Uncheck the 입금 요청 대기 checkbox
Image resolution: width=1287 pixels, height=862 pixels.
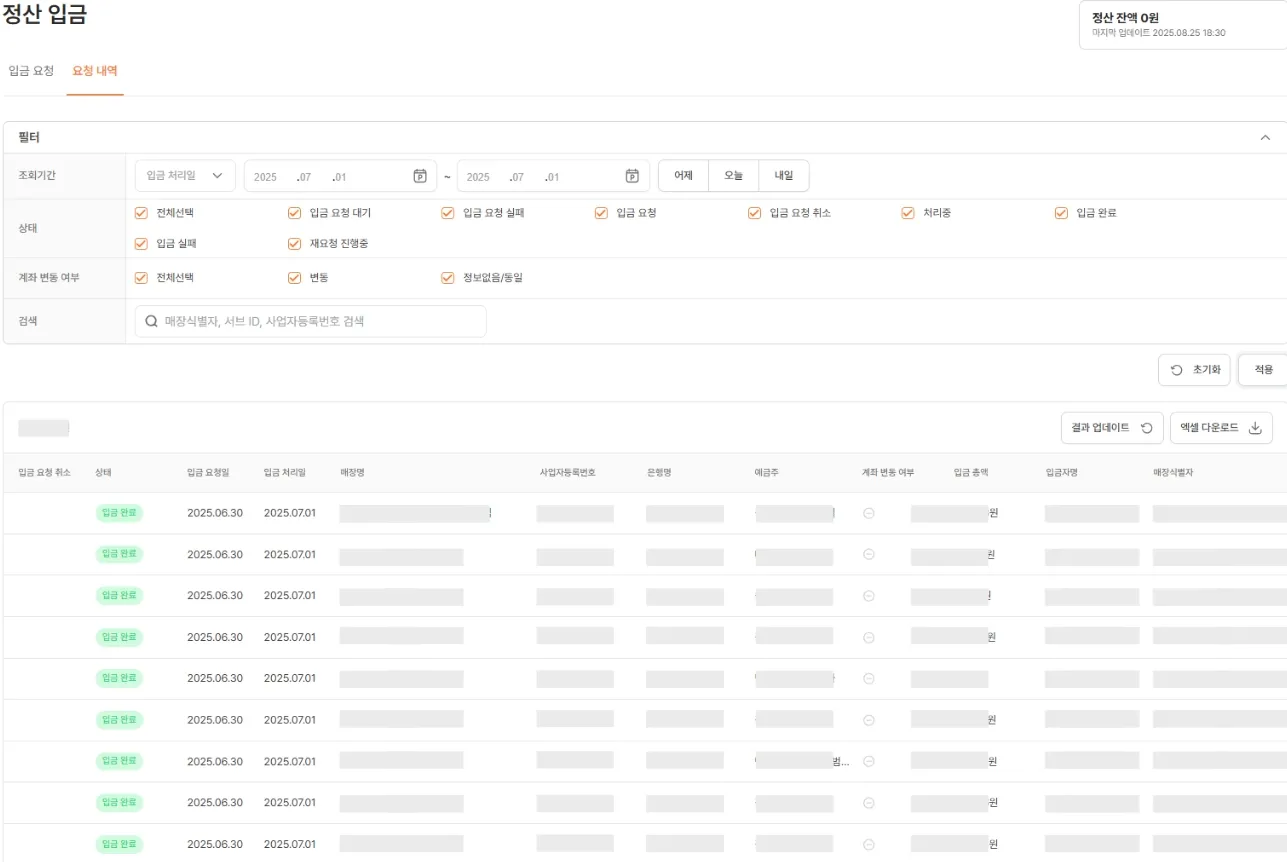click(x=294, y=213)
